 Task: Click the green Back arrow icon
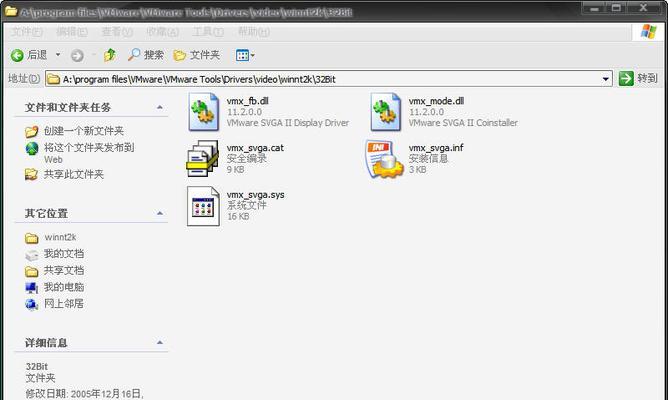[x=17, y=55]
